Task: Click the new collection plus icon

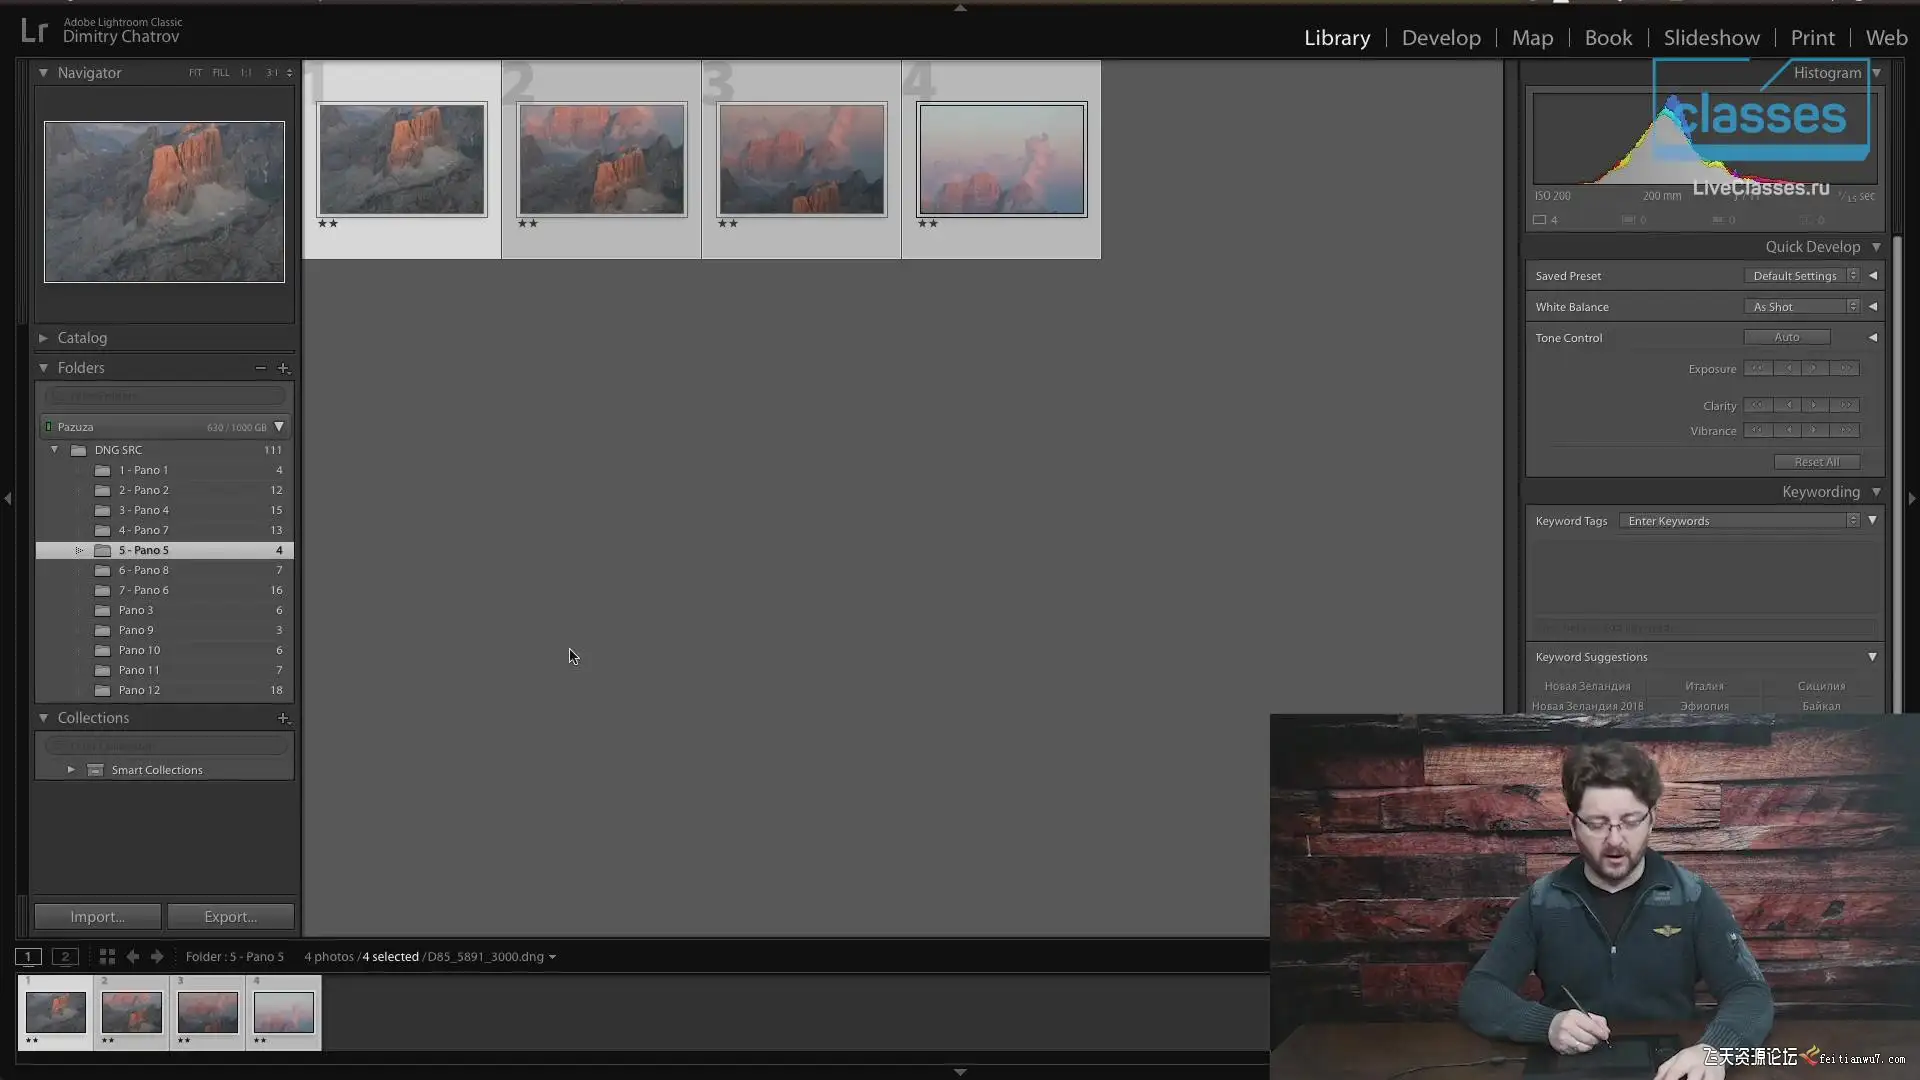Action: pos(283,718)
